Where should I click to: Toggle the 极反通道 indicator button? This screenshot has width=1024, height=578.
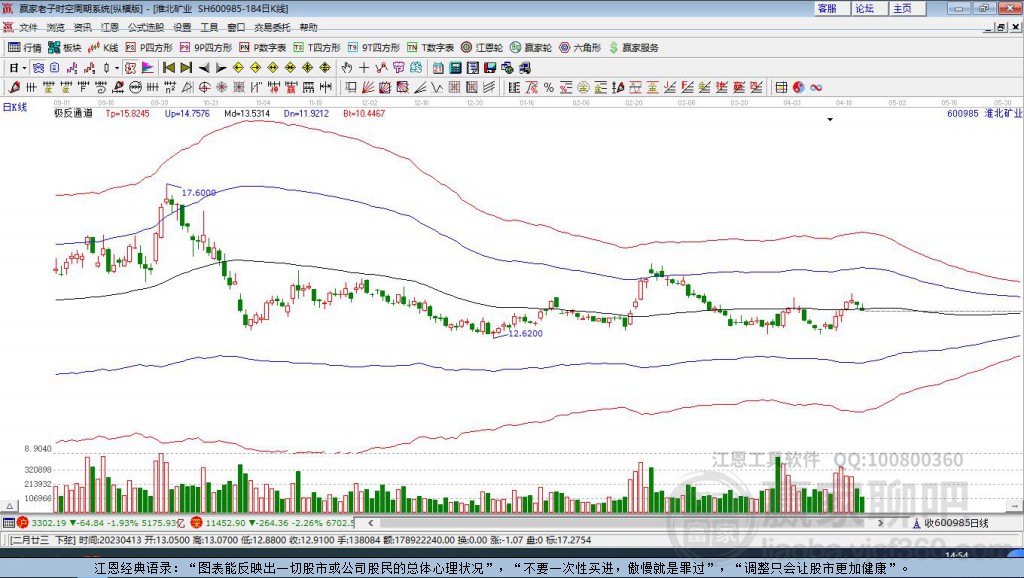point(73,113)
